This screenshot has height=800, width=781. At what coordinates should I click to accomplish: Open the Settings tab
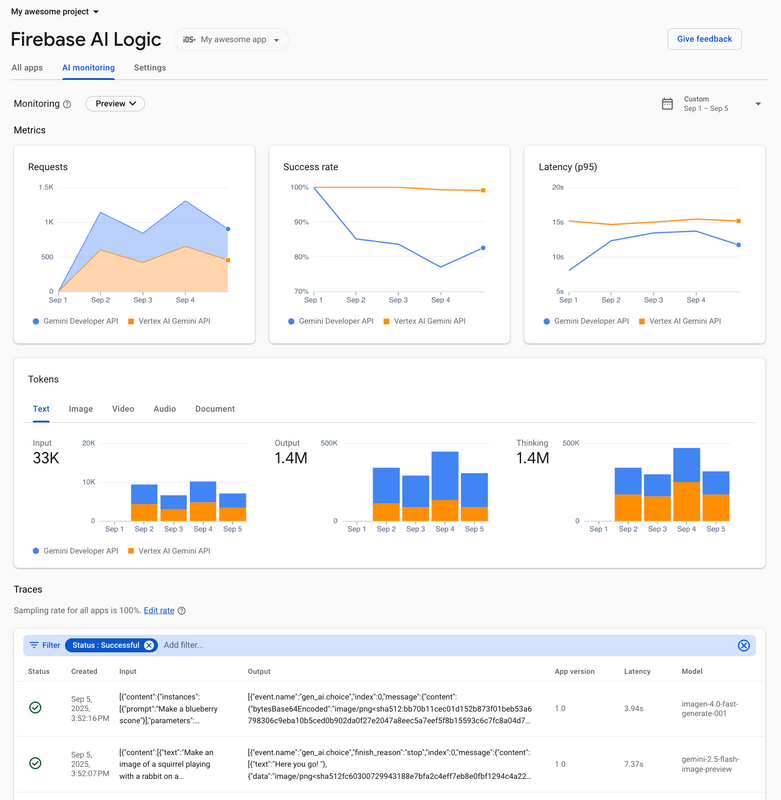click(x=150, y=67)
